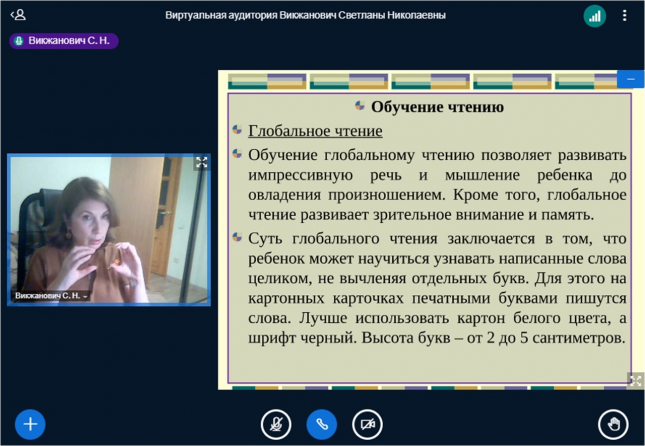
Task: Click the blue phone audio button
Action: click(x=322, y=424)
